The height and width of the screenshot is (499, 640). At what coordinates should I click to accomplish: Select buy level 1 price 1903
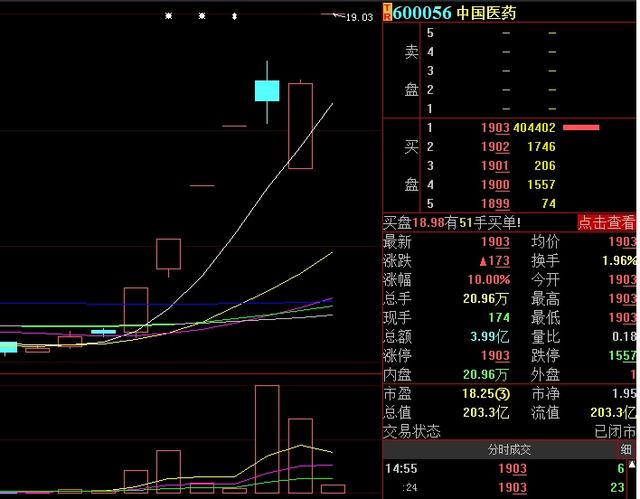tap(494, 128)
